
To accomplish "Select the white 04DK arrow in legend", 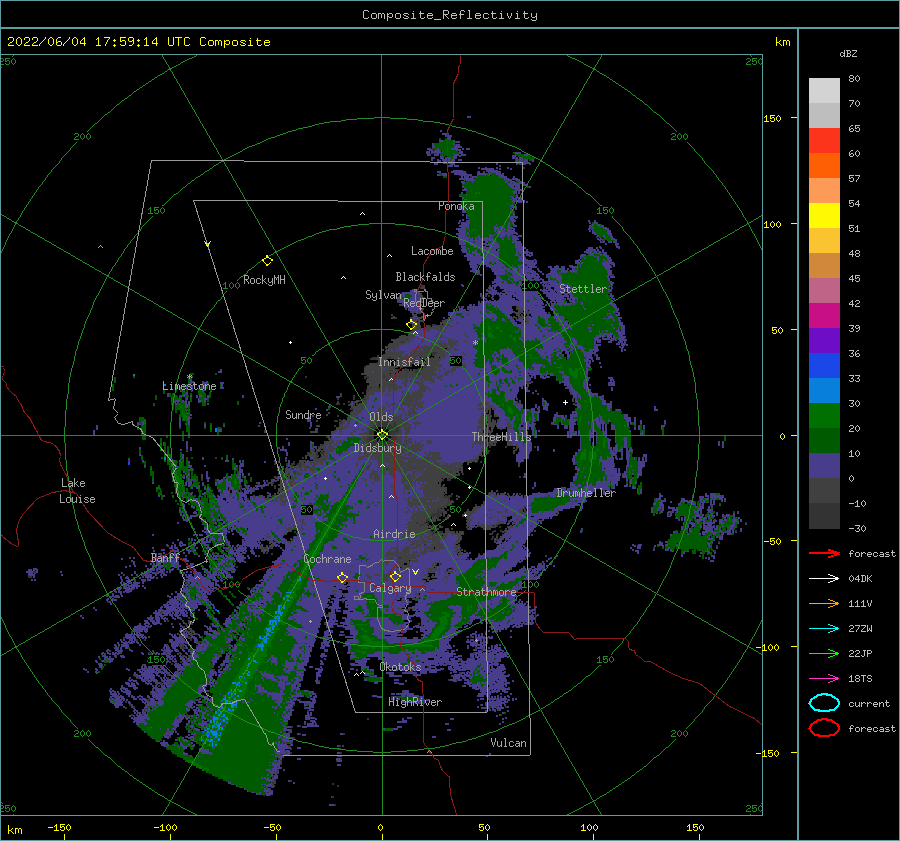I will tap(824, 579).
